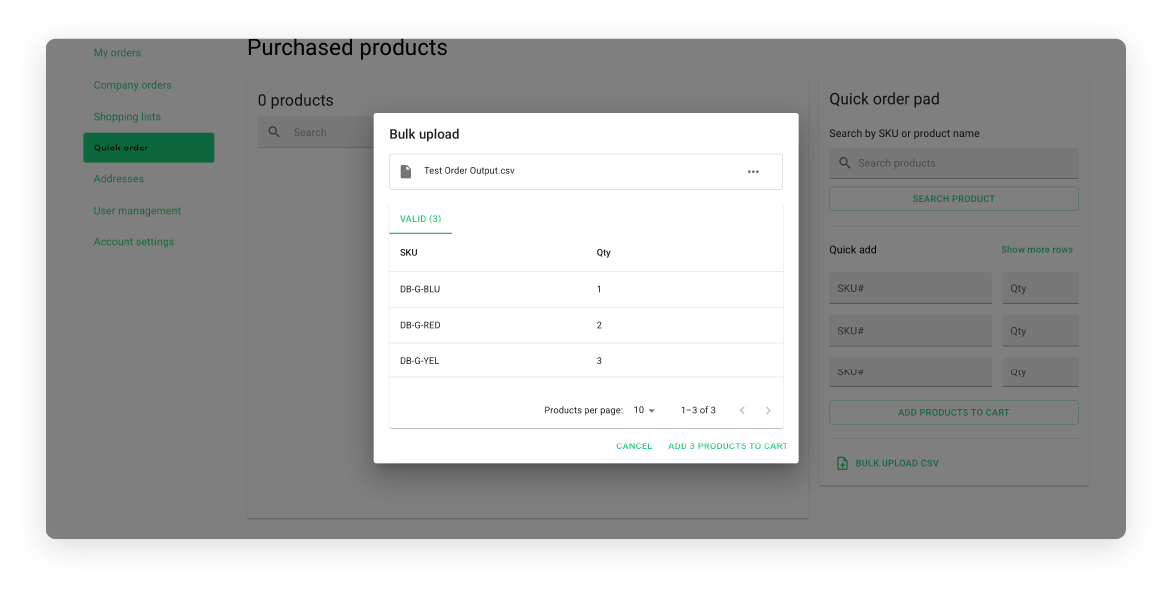Click the Qty column header
This screenshot has width=1172, height=592.
click(603, 253)
